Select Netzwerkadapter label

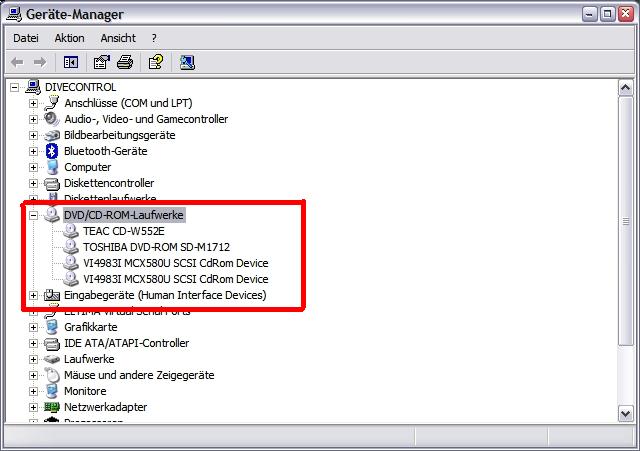point(105,407)
